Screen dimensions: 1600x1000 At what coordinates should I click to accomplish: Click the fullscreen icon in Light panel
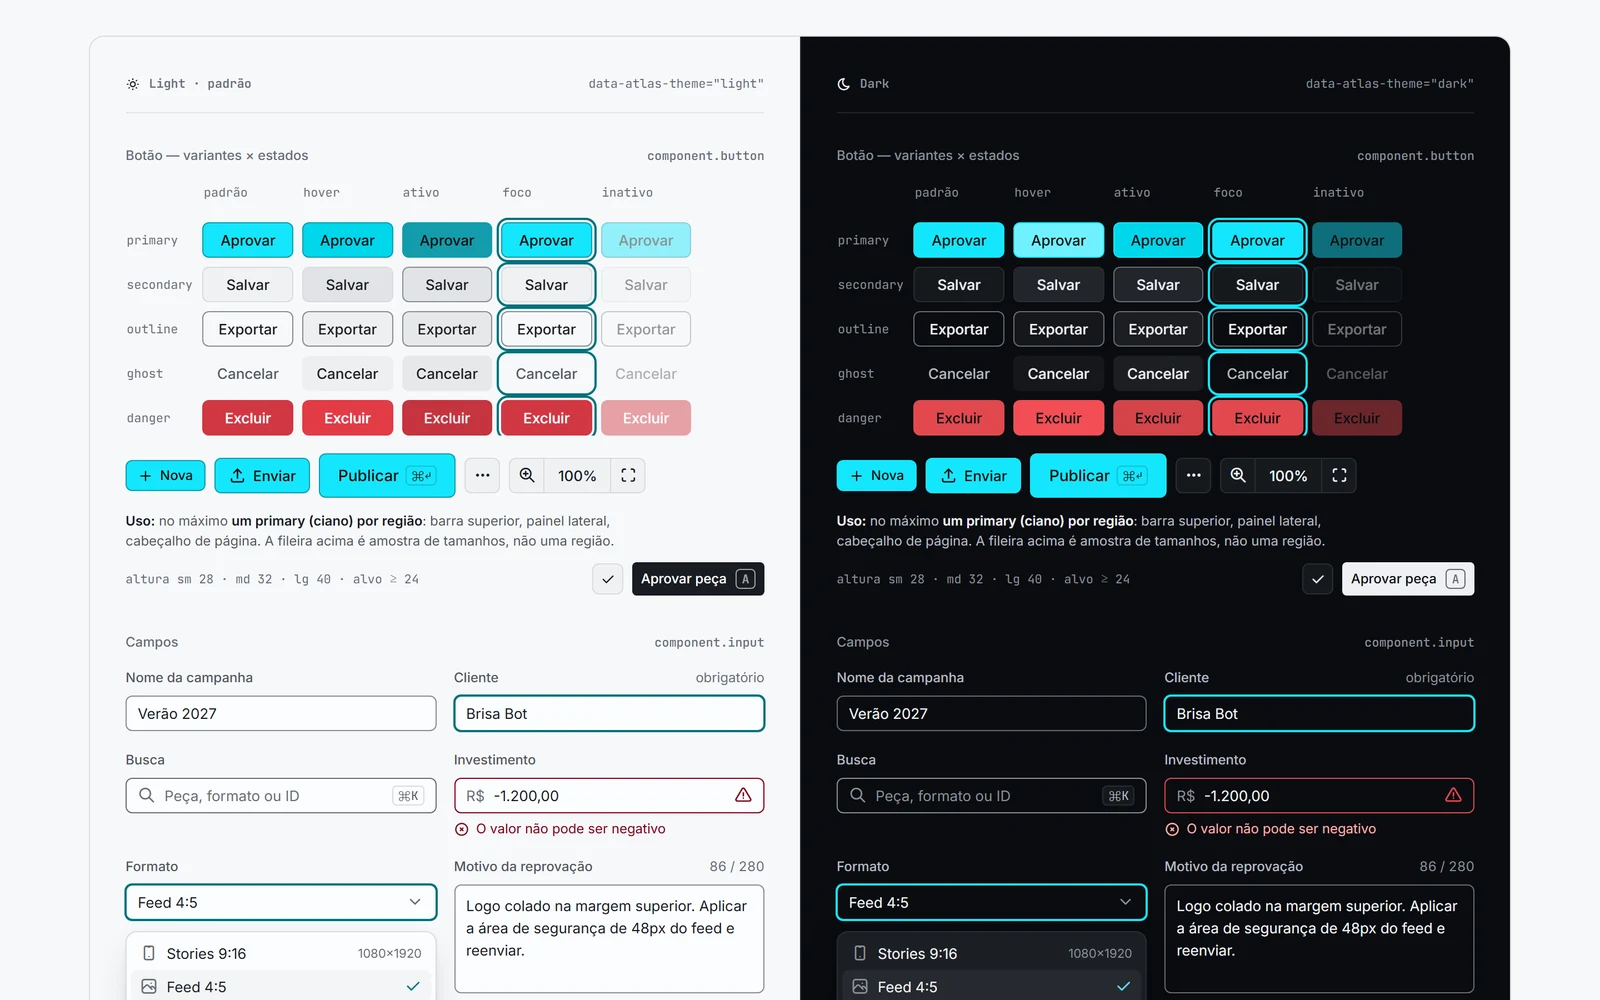[x=628, y=476]
